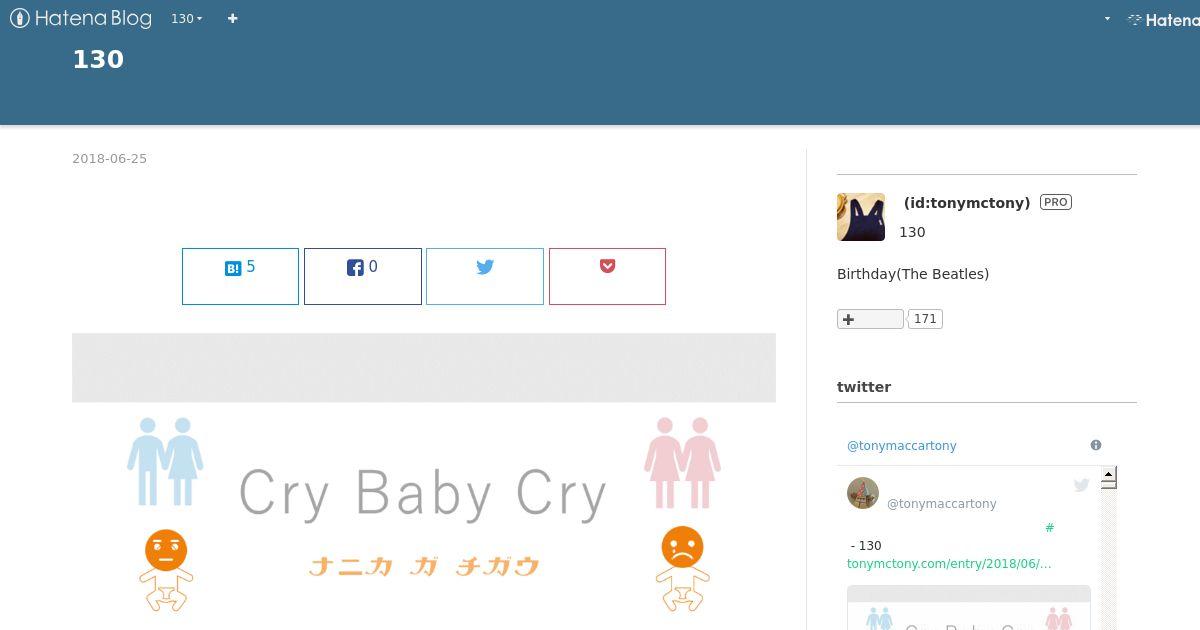
Task: Open the tonymctony.com entry link in tweet
Action: (x=949, y=564)
